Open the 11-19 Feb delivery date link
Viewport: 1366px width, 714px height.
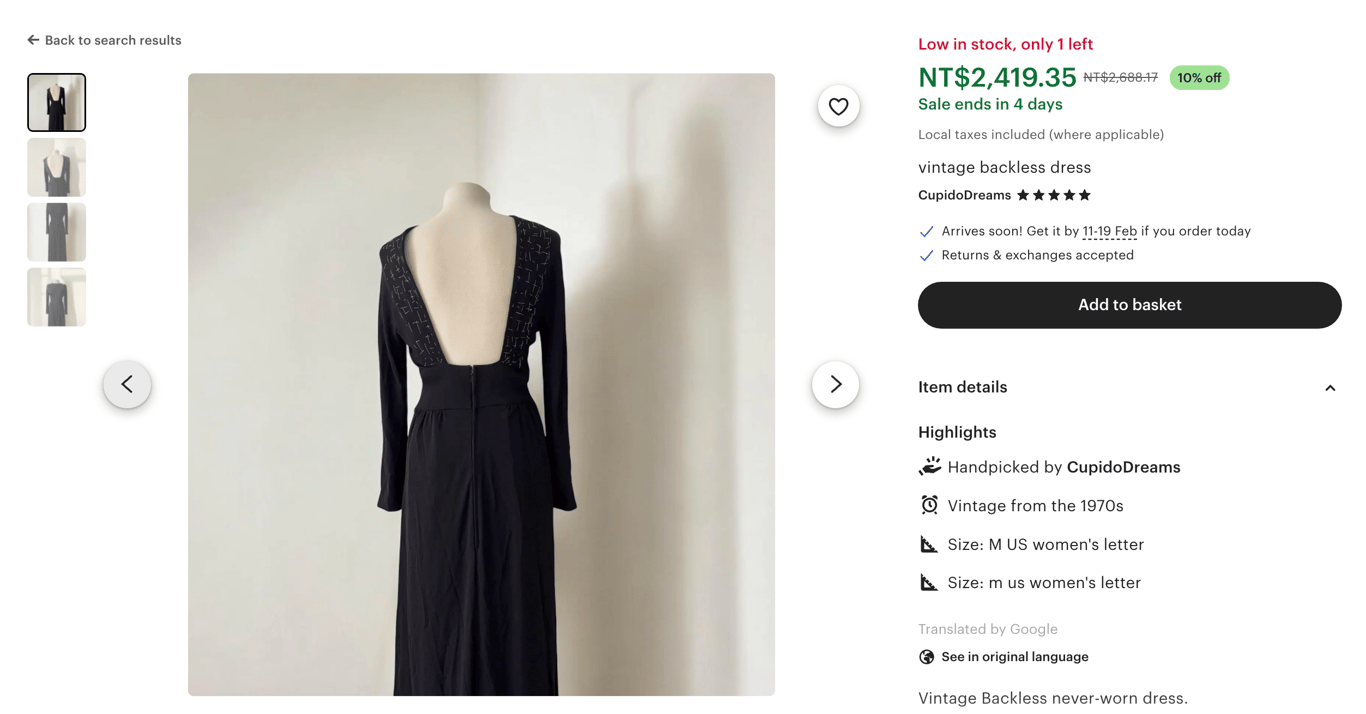pos(1110,231)
